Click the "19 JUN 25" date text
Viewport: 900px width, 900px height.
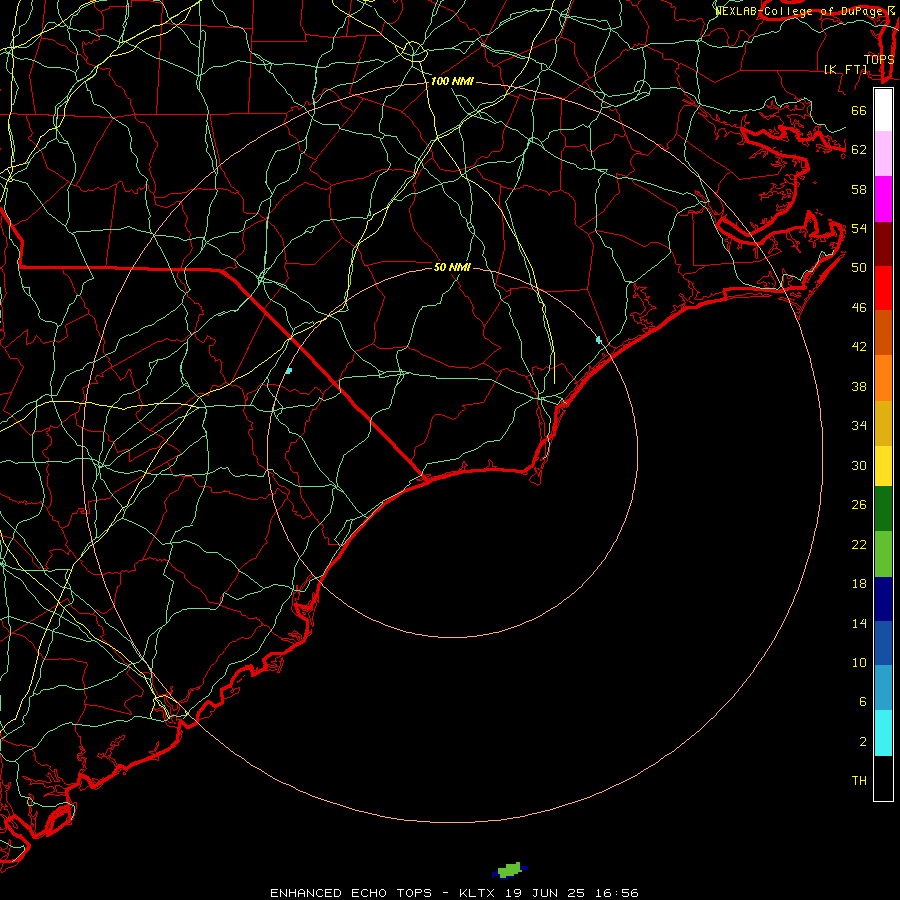(545, 893)
